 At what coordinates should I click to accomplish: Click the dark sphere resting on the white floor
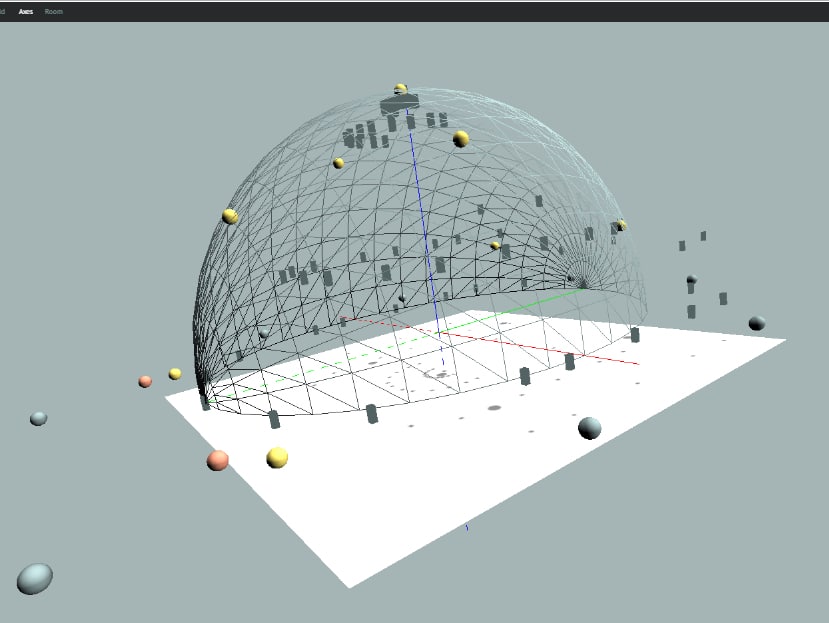point(590,428)
